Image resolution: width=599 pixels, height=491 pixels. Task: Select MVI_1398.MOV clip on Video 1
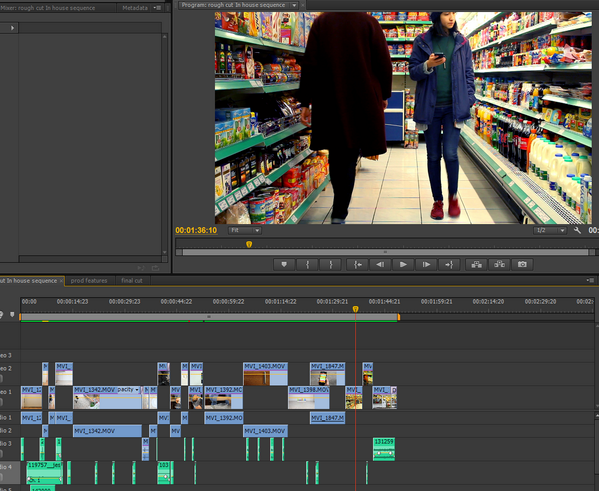point(309,397)
